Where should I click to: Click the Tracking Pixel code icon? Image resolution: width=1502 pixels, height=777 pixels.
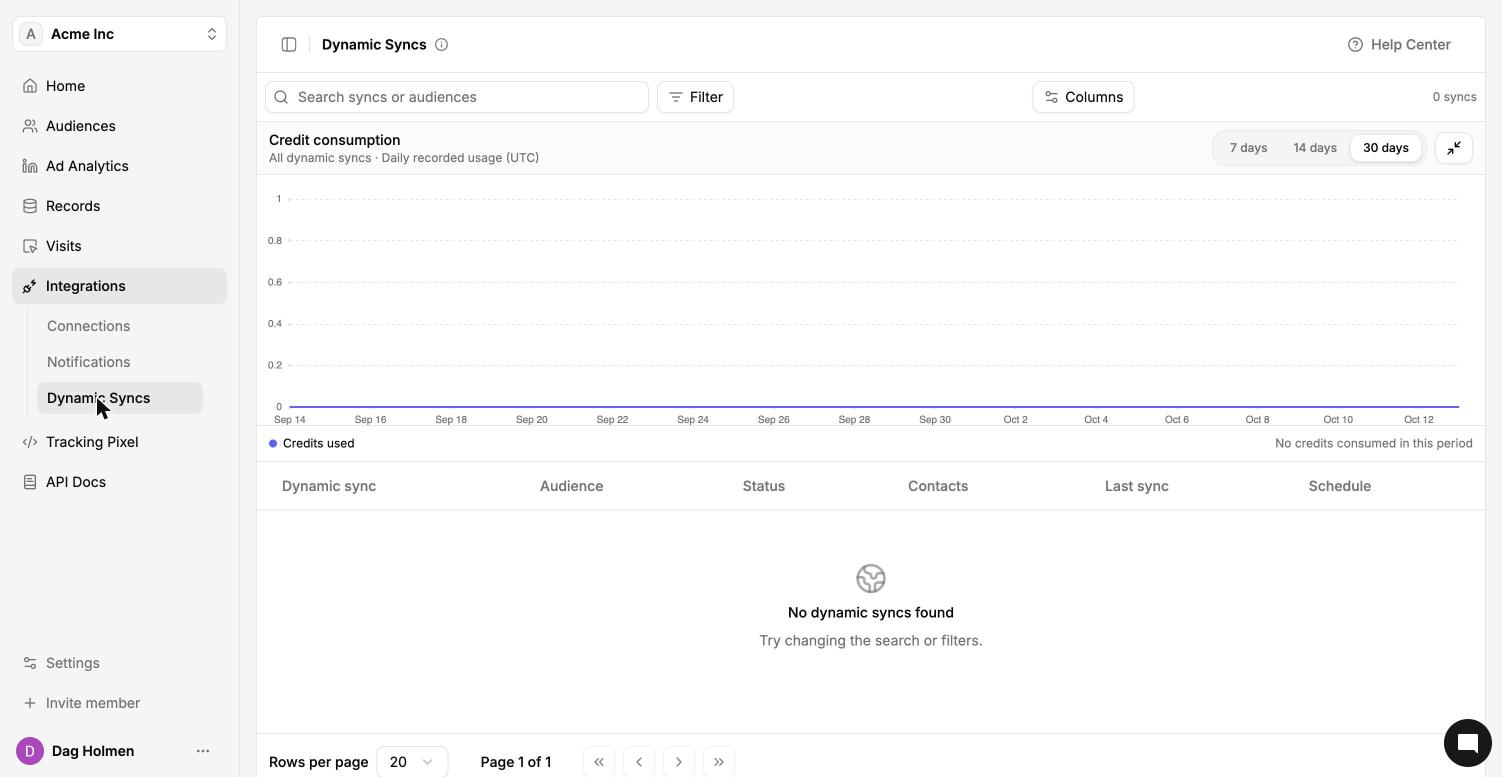pyautogui.click(x=30, y=442)
